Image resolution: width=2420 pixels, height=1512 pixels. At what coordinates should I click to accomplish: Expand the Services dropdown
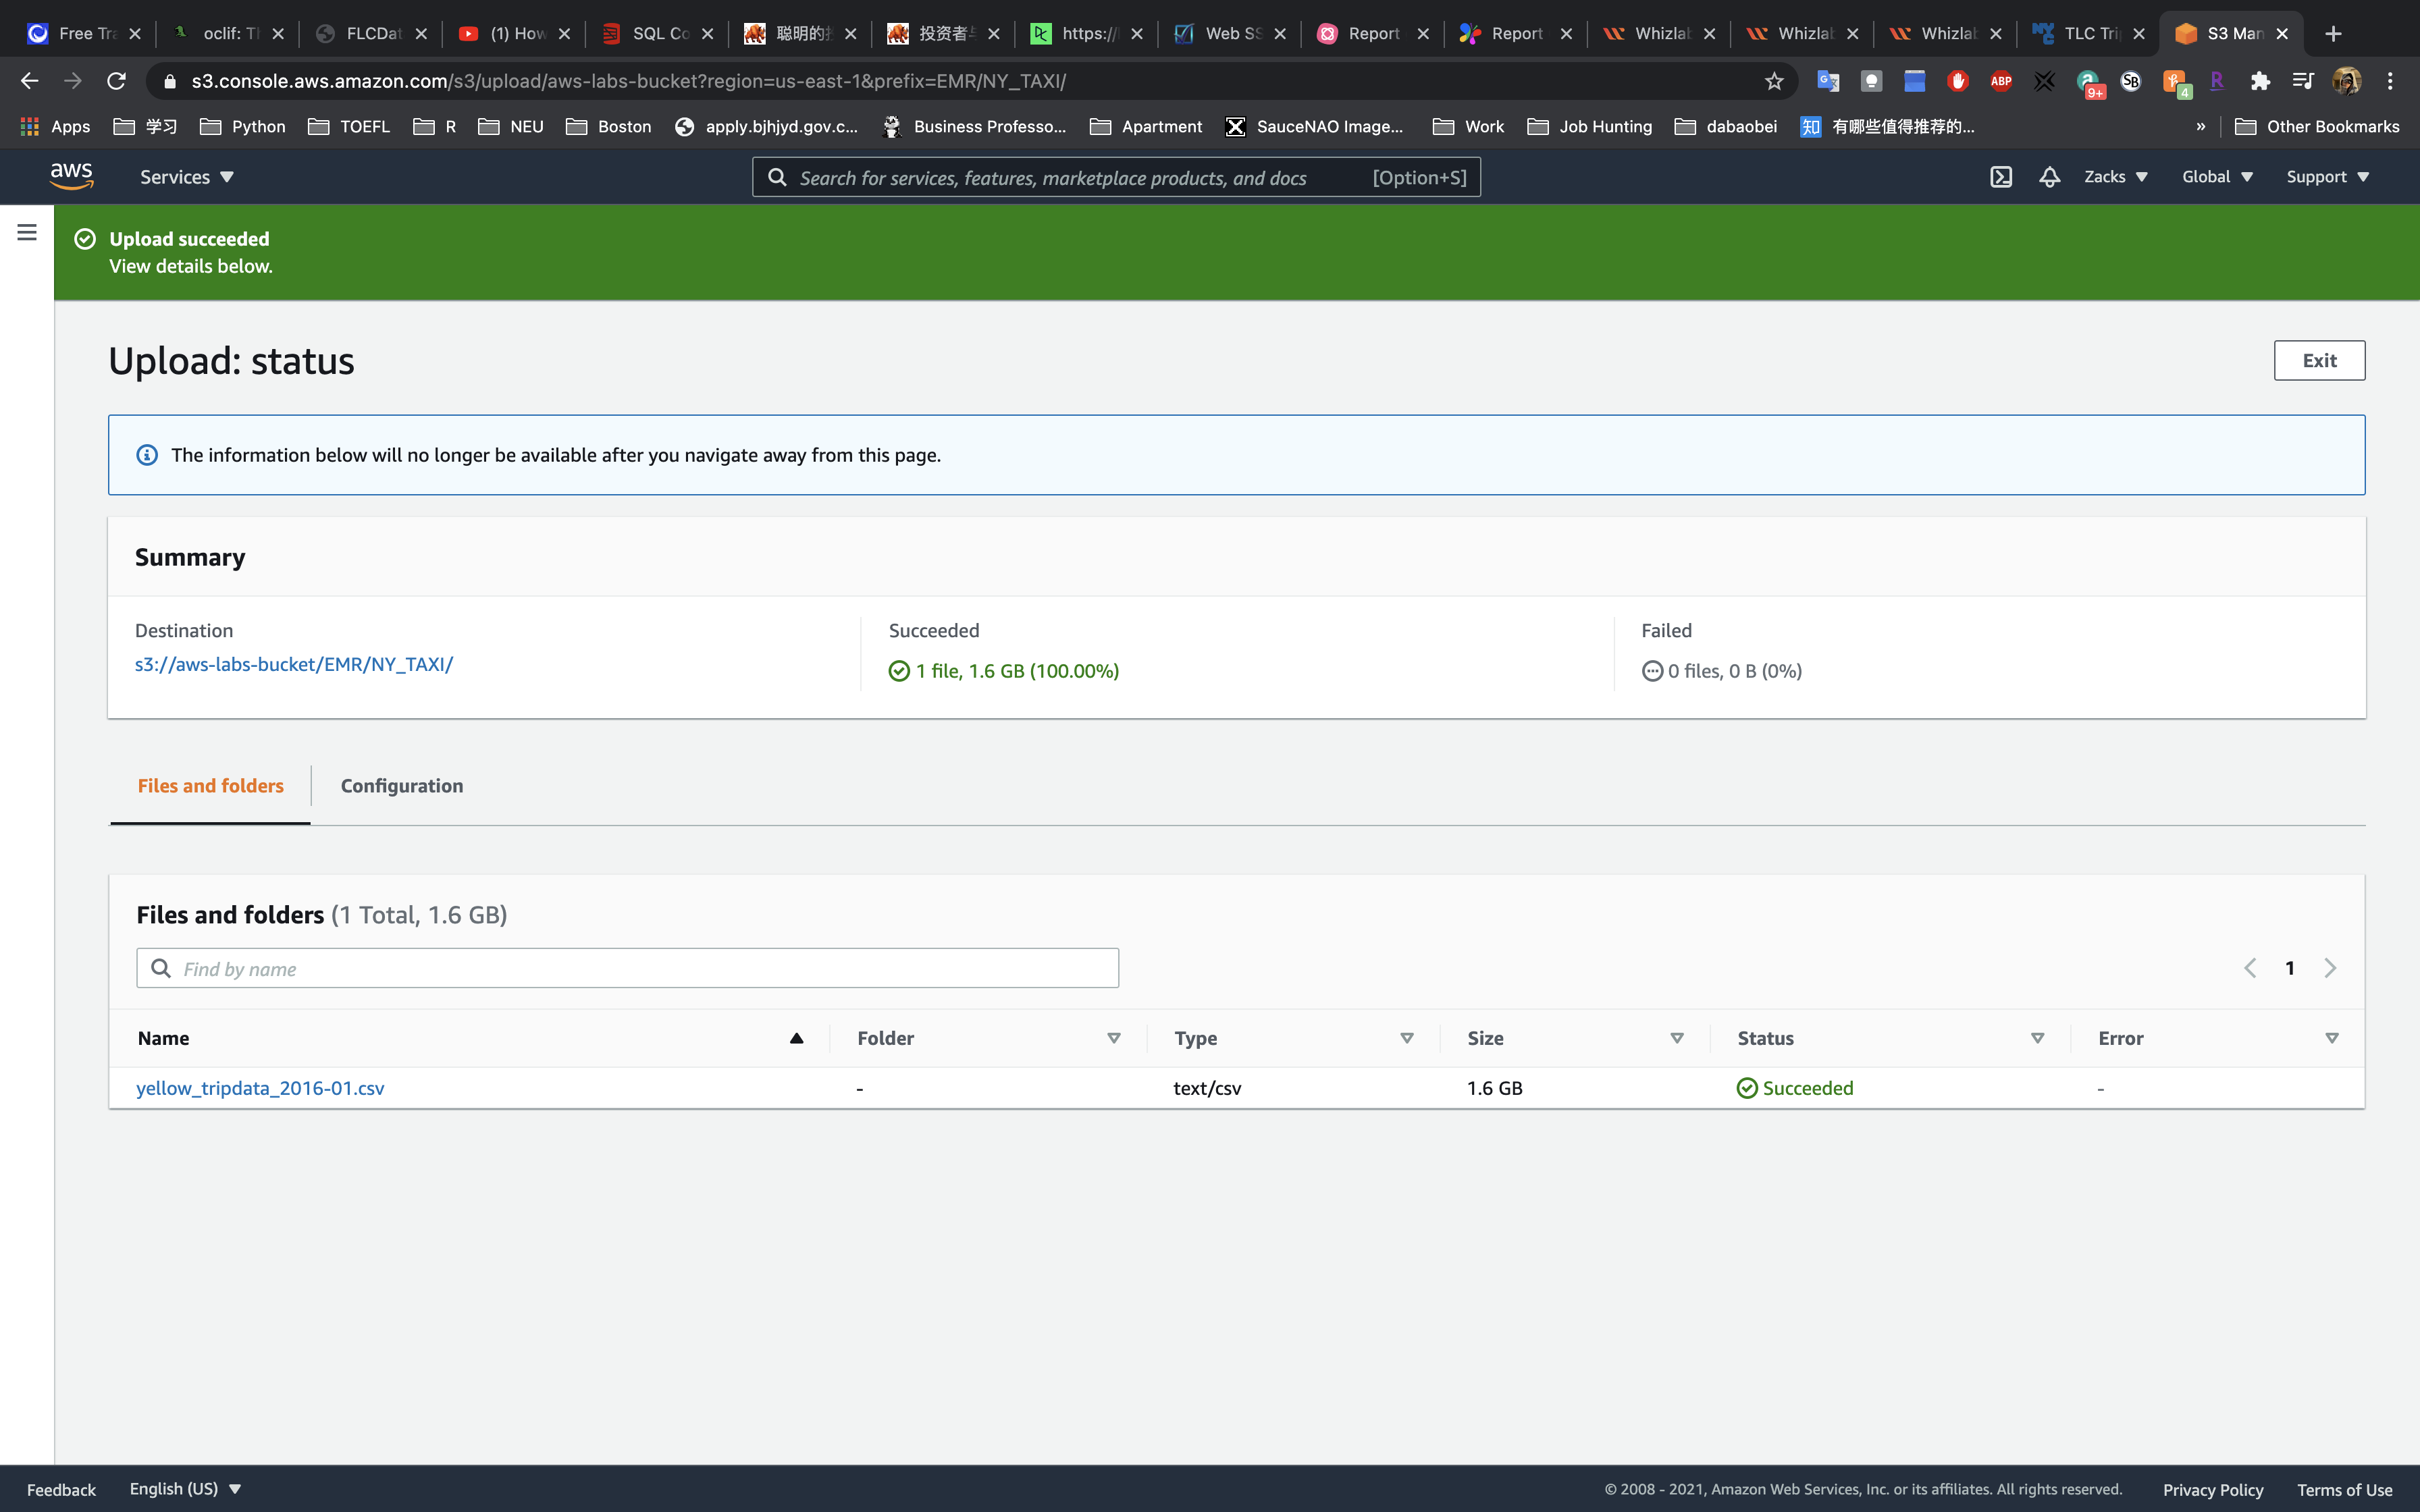187,177
